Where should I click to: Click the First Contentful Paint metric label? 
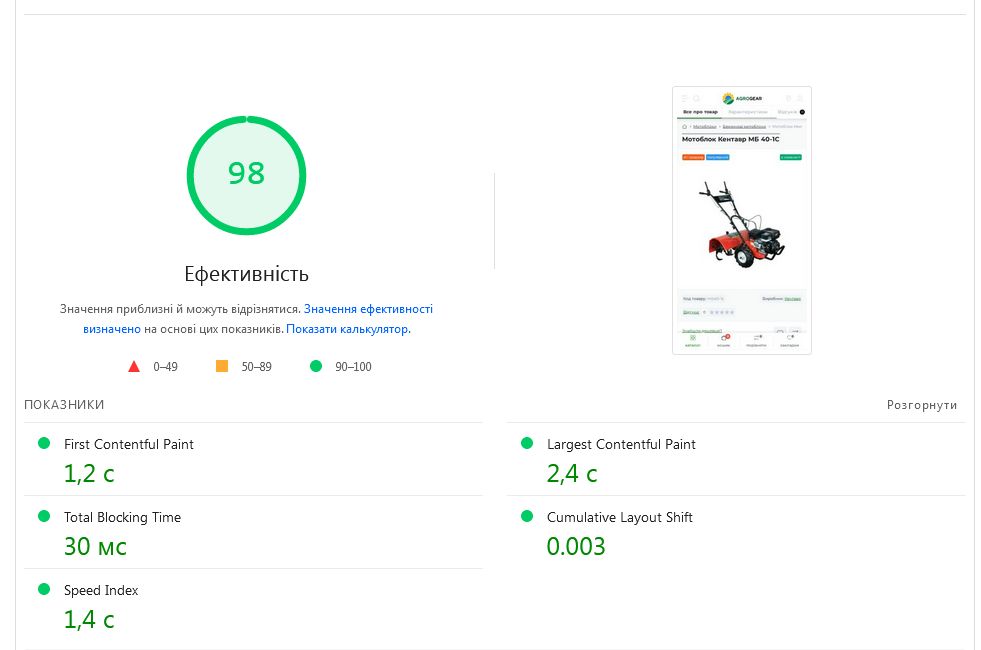(129, 444)
